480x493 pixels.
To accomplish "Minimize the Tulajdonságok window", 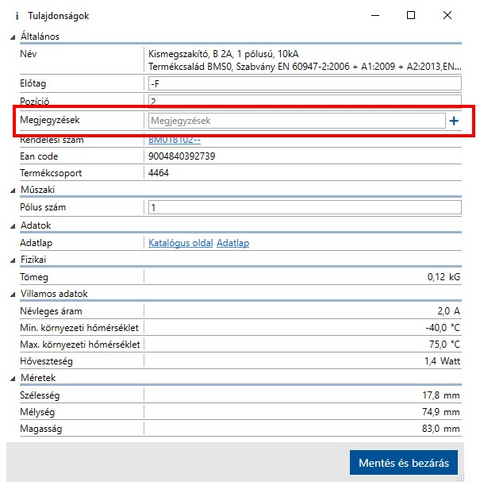I will click(375, 16).
